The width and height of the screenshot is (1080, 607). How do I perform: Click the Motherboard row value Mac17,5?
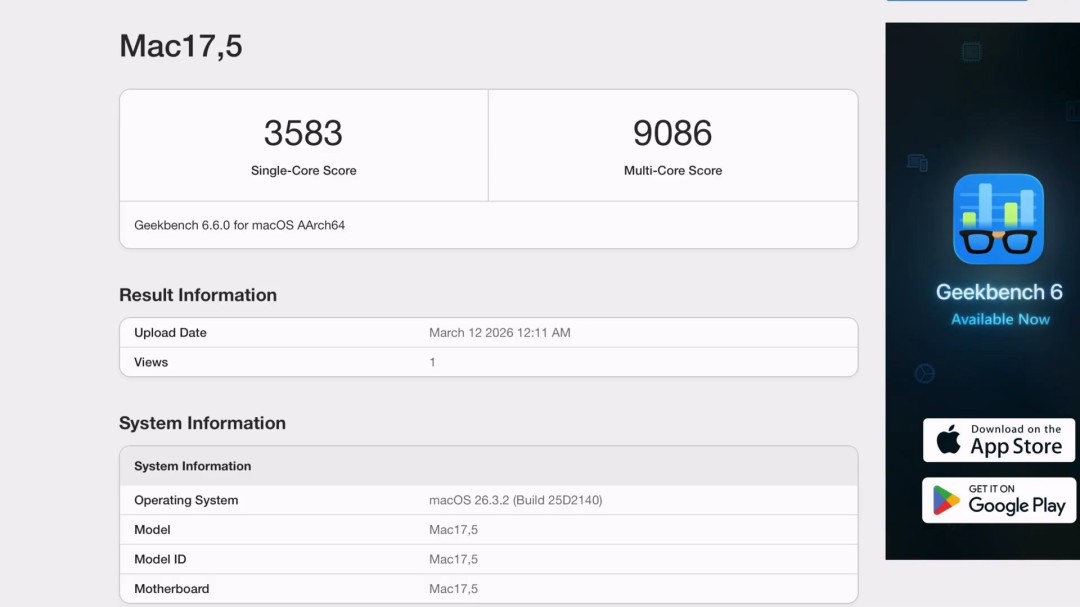point(453,589)
